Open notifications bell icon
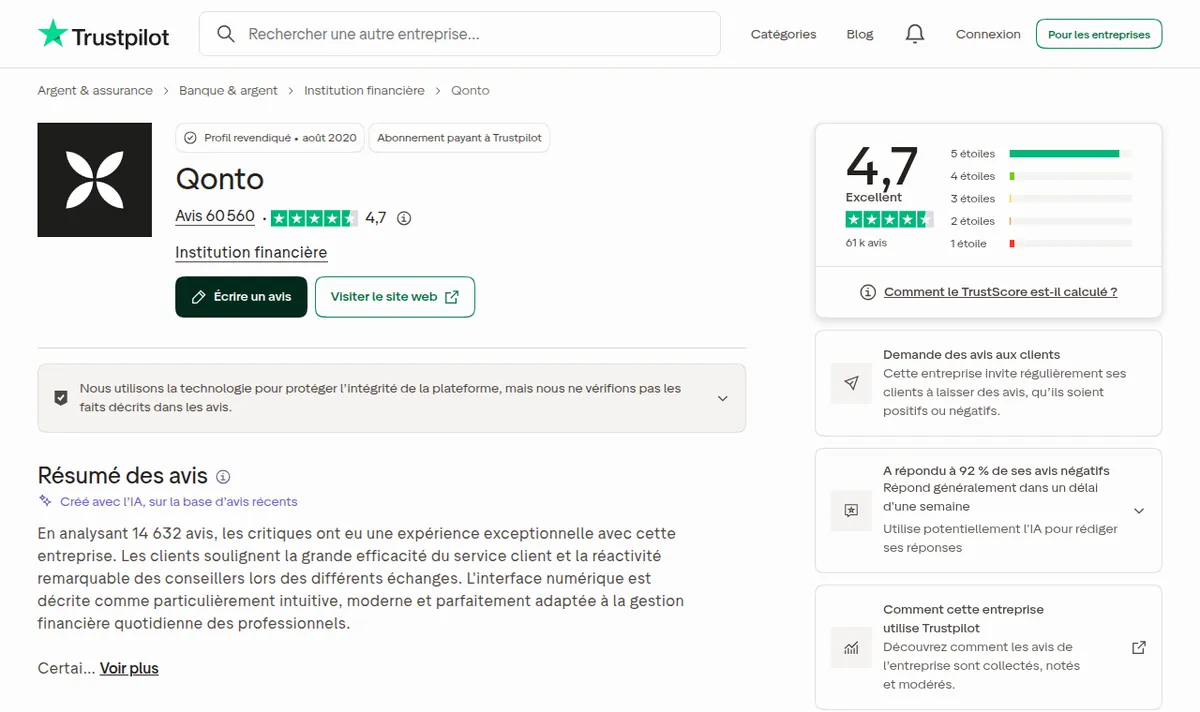1200x712 pixels. [x=914, y=34]
